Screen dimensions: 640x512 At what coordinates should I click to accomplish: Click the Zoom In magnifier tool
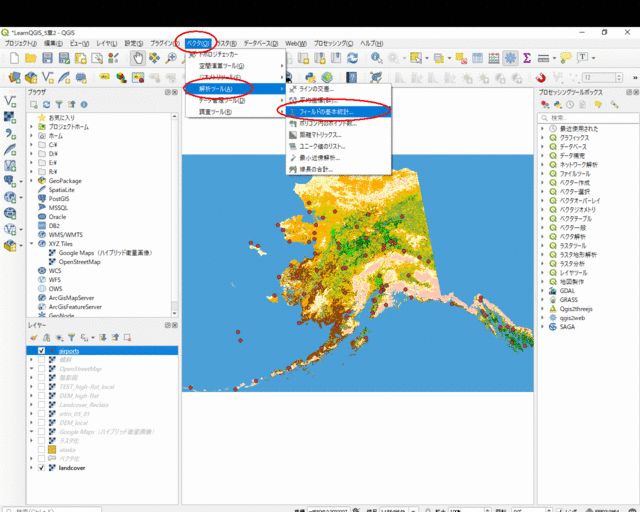pos(171,58)
